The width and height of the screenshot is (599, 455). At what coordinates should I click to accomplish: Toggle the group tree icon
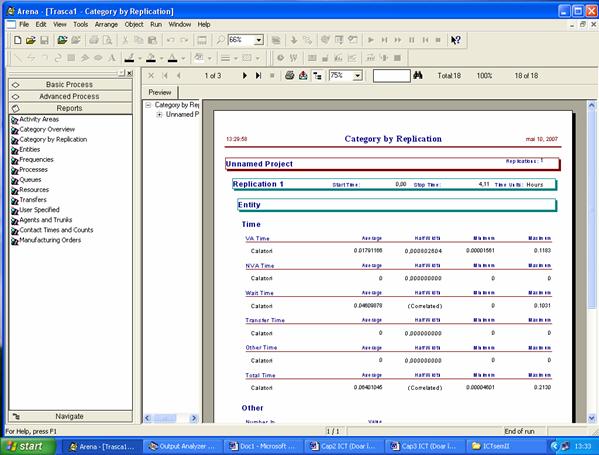tap(317, 76)
